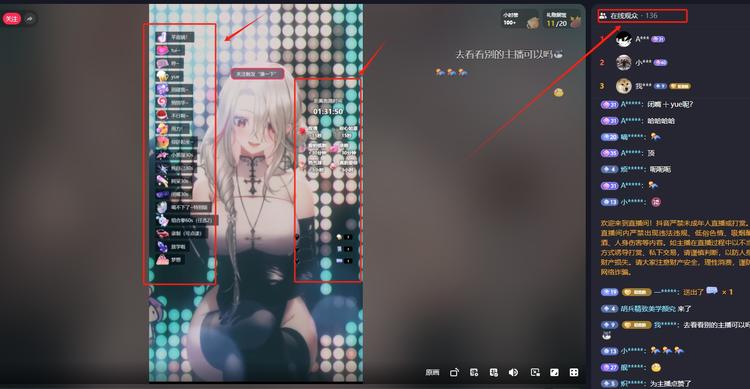Click the smiley emoji sent by 眼*****
Viewport: 750px width, 389px height.
(x=656, y=367)
